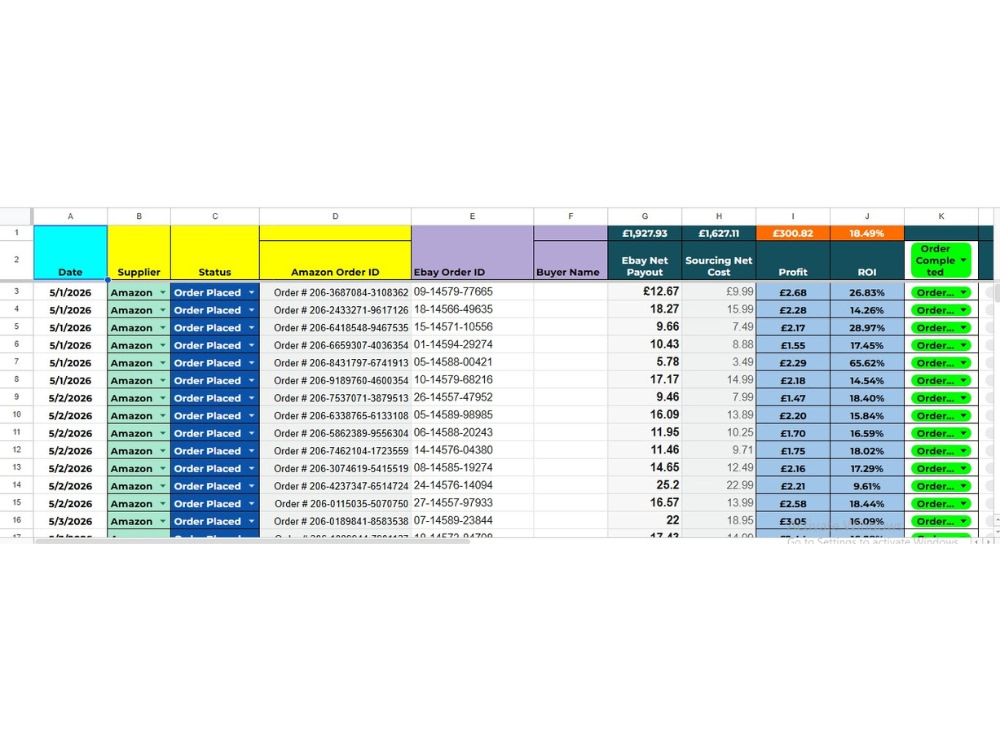Image resolution: width=1000 pixels, height=750 pixels.
Task: Select column D header
Action: click(335, 216)
